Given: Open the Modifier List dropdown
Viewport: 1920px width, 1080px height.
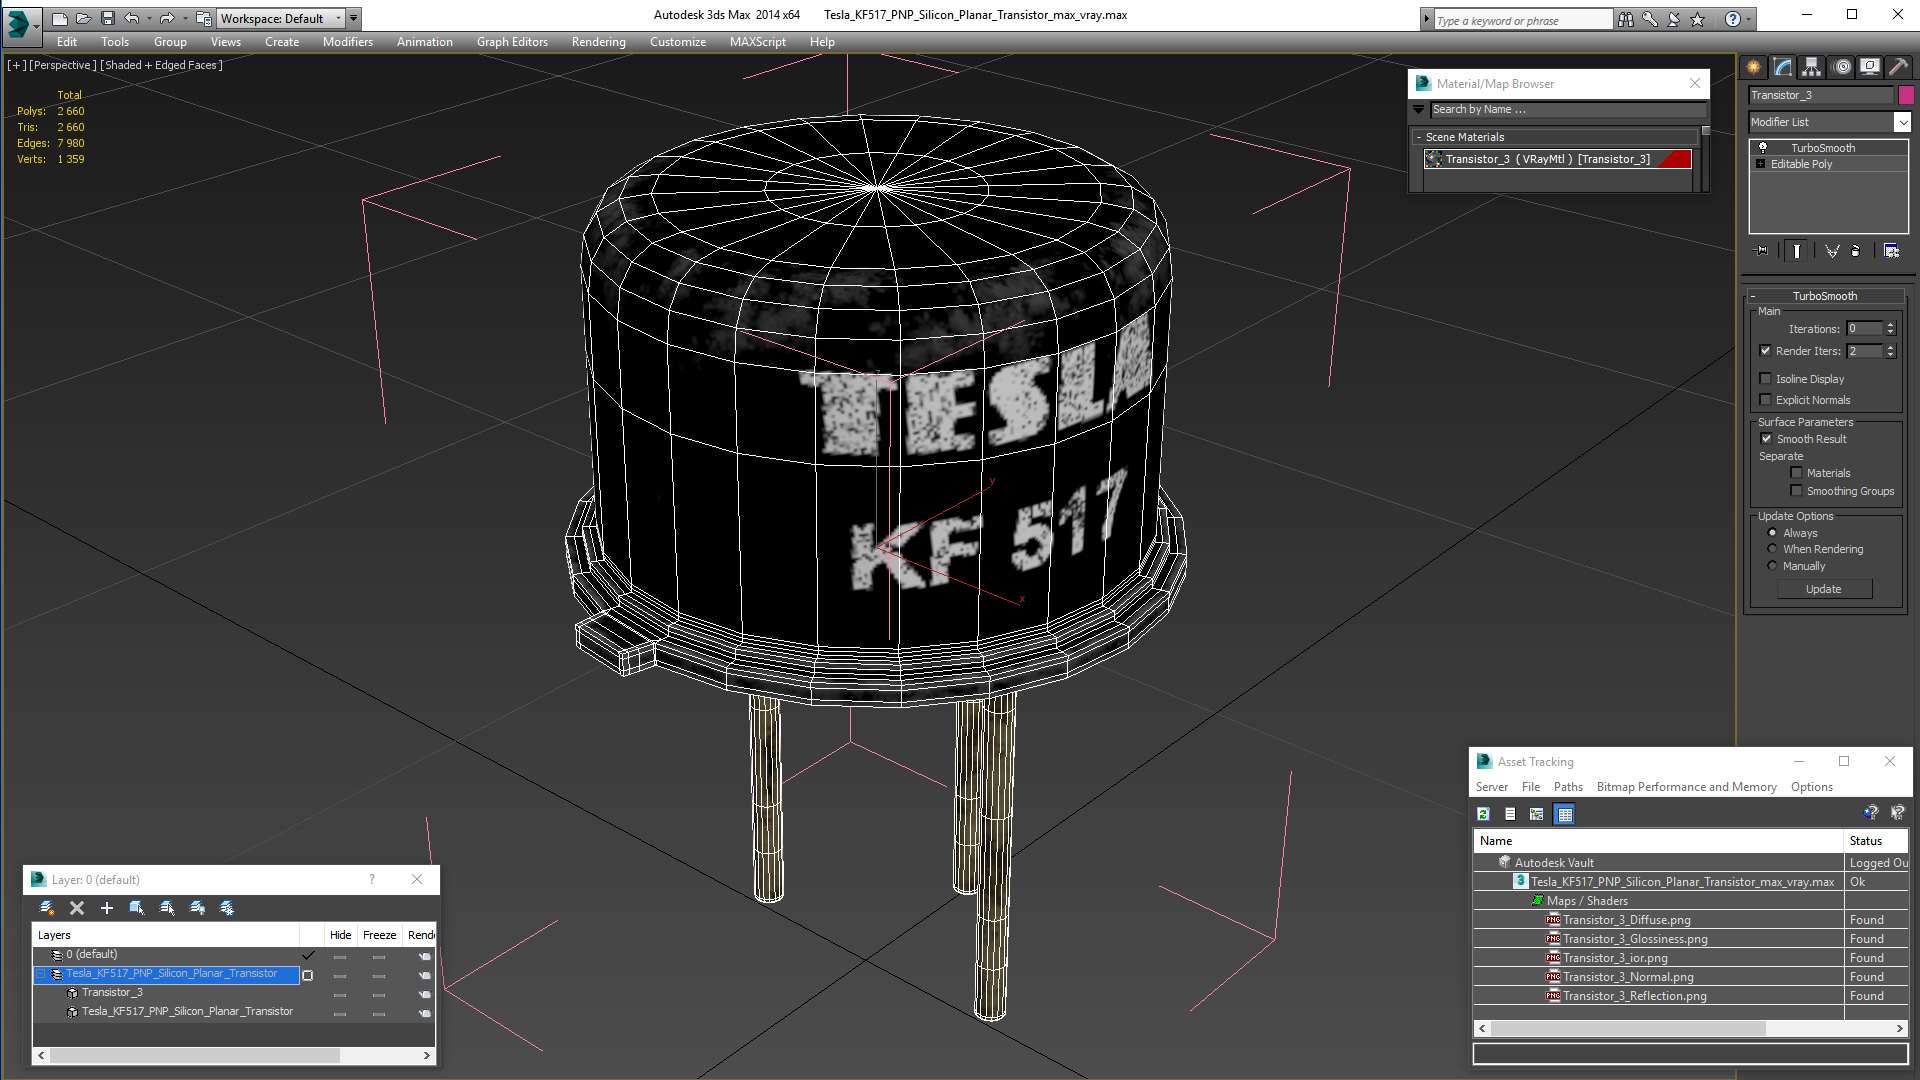Looking at the screenshot, I should click(1902, 122).
